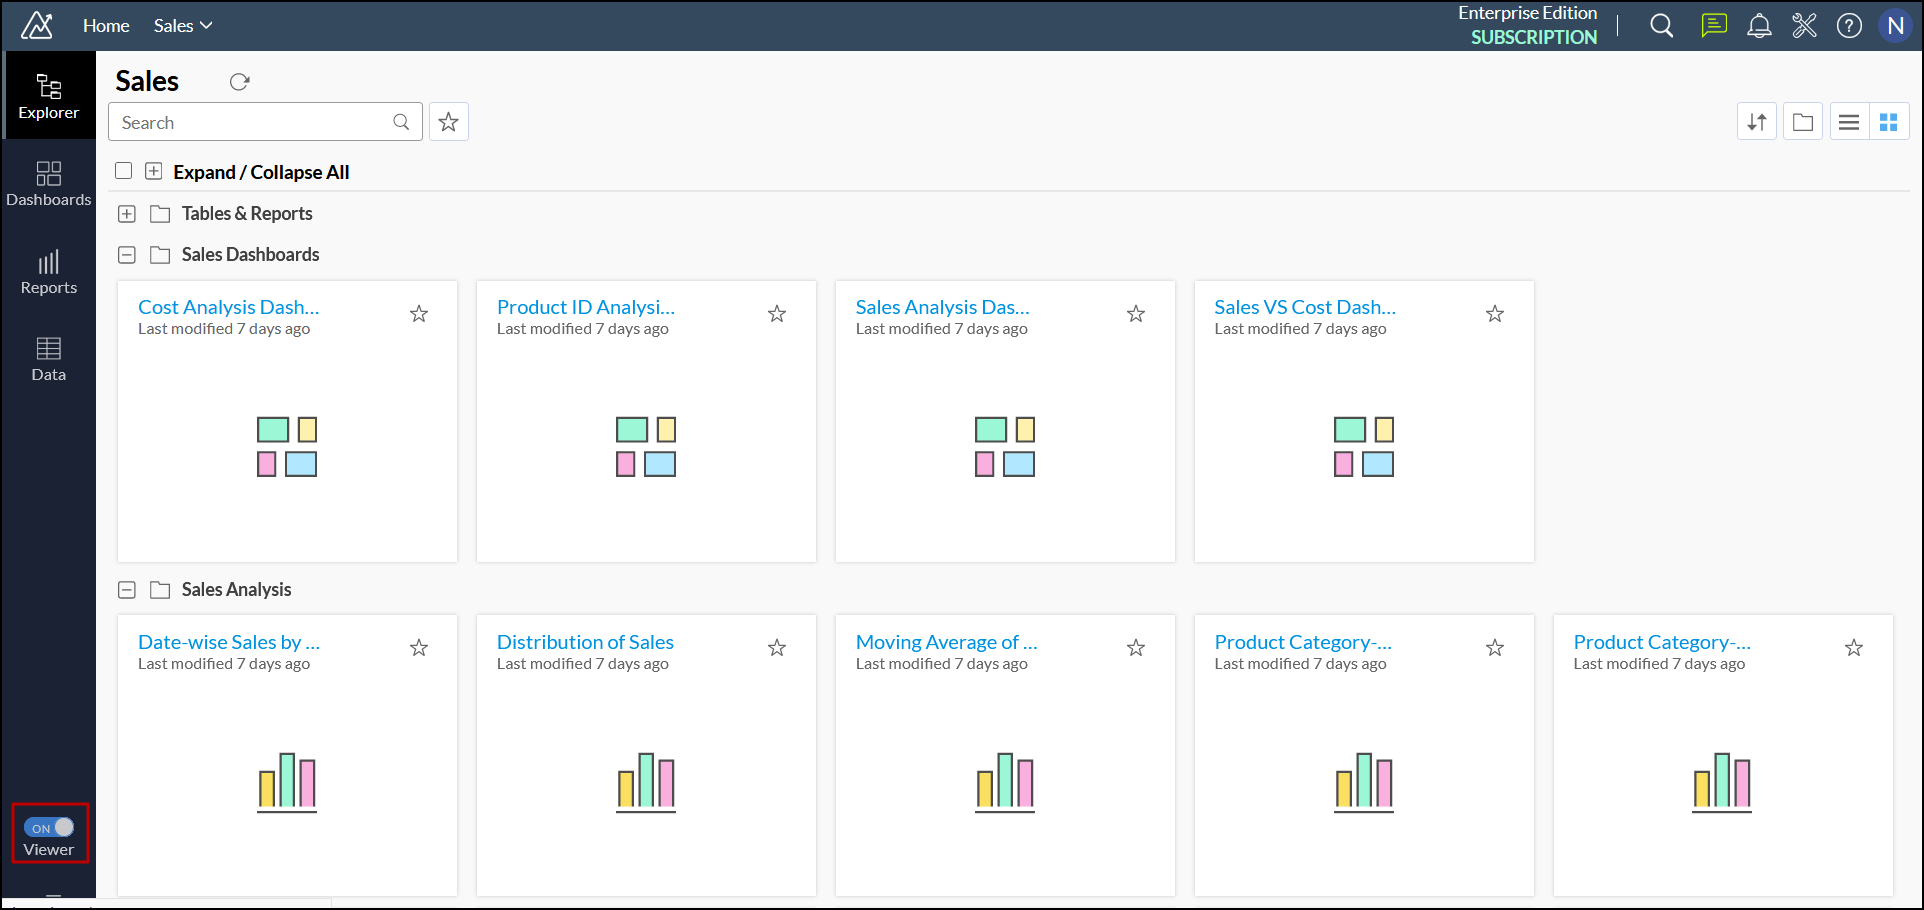Open the Distribution of Sales report
Viewport: 1924px width, 910px height.
[585, 642]
